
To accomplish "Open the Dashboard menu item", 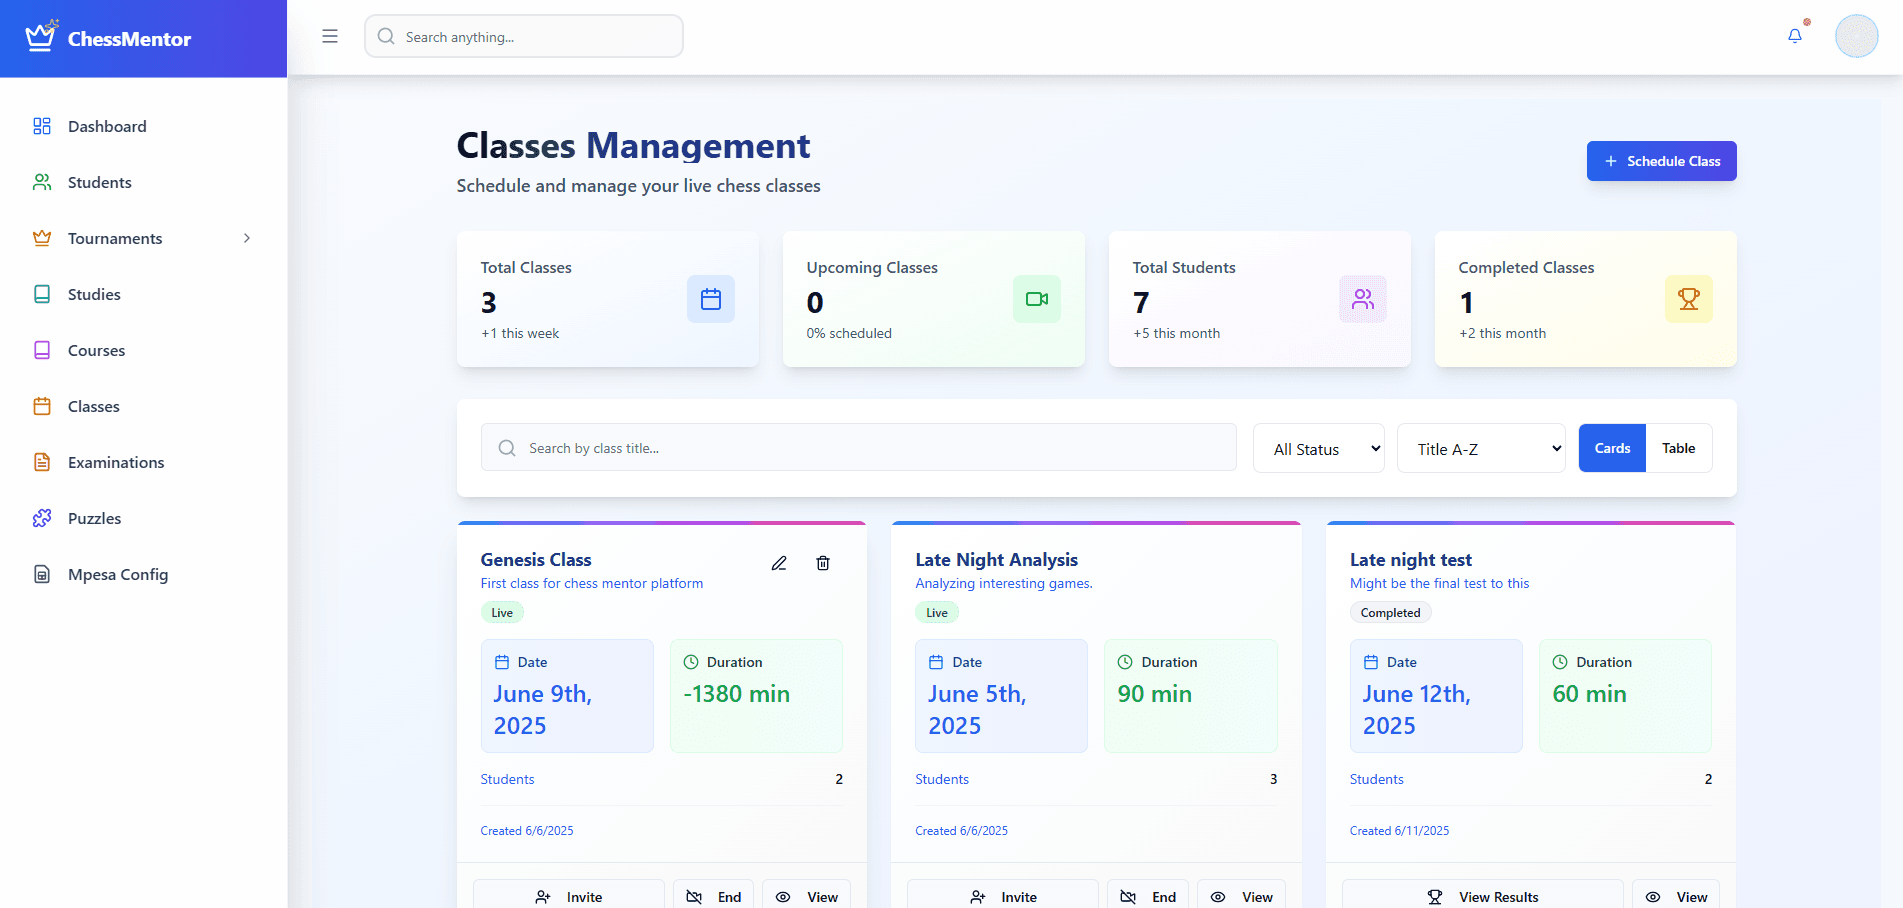I will click(143, 126).
